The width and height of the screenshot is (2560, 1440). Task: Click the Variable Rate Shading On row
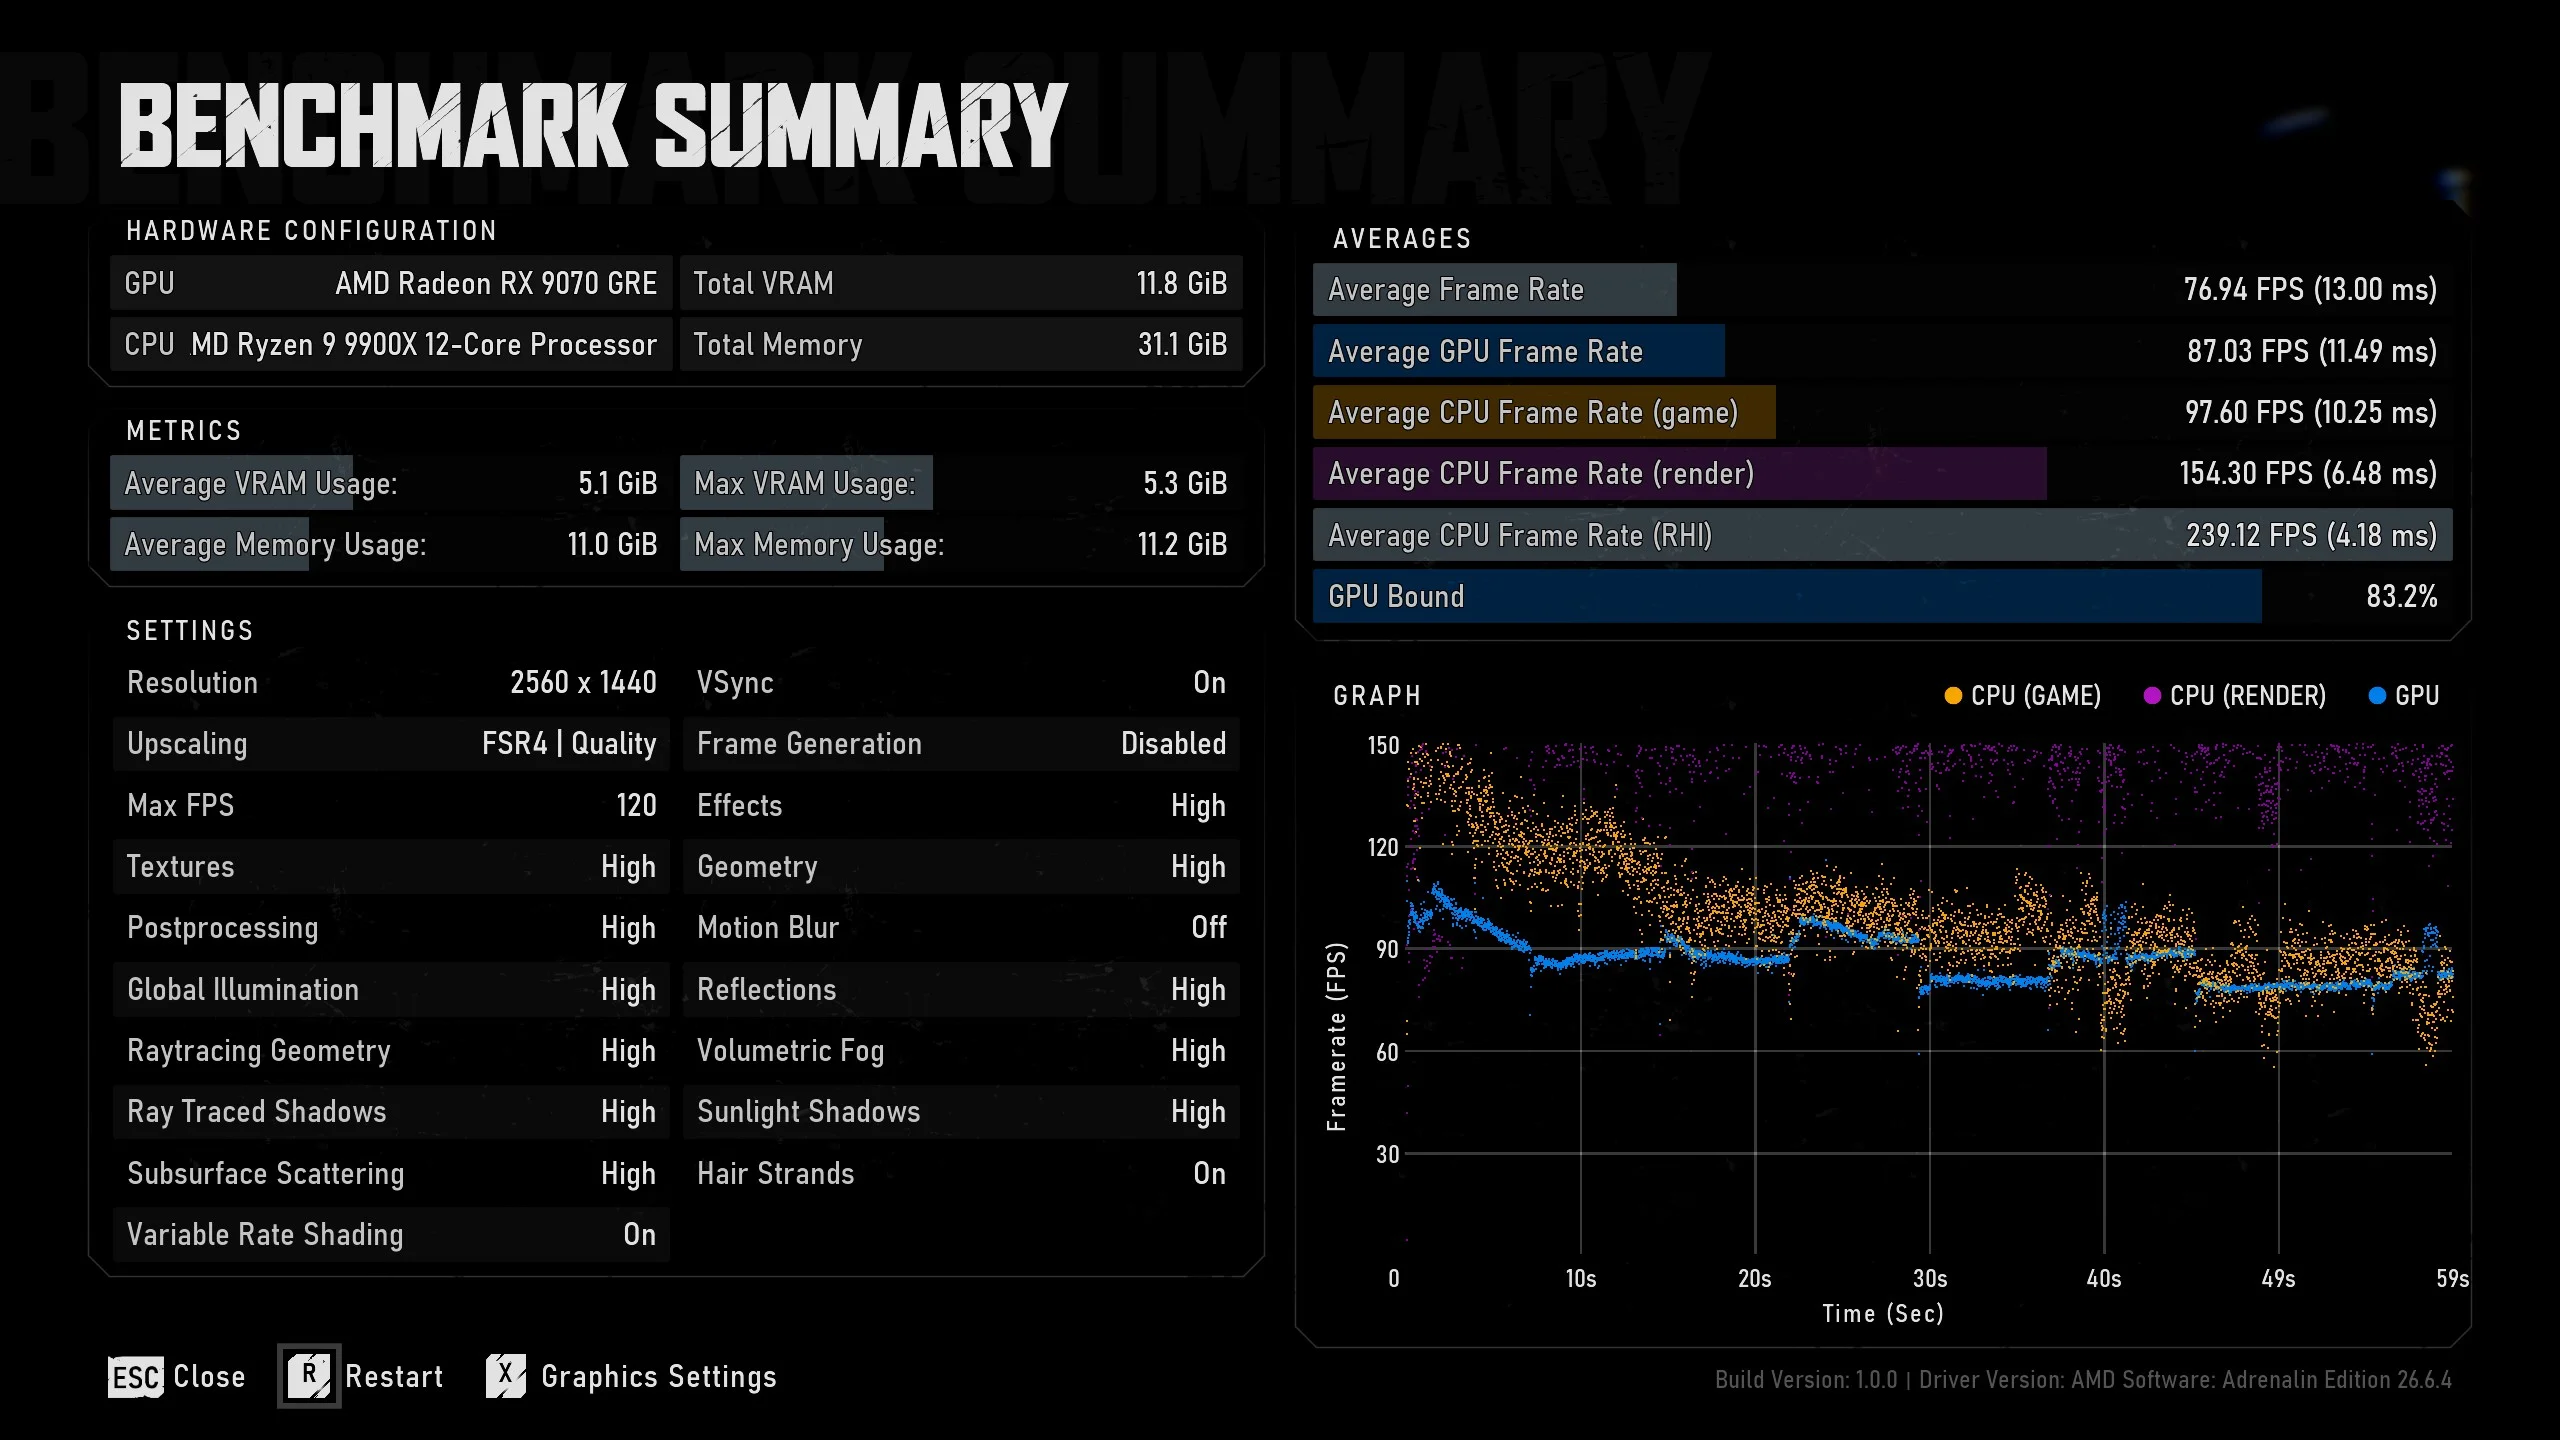(x=391, y=1235)
